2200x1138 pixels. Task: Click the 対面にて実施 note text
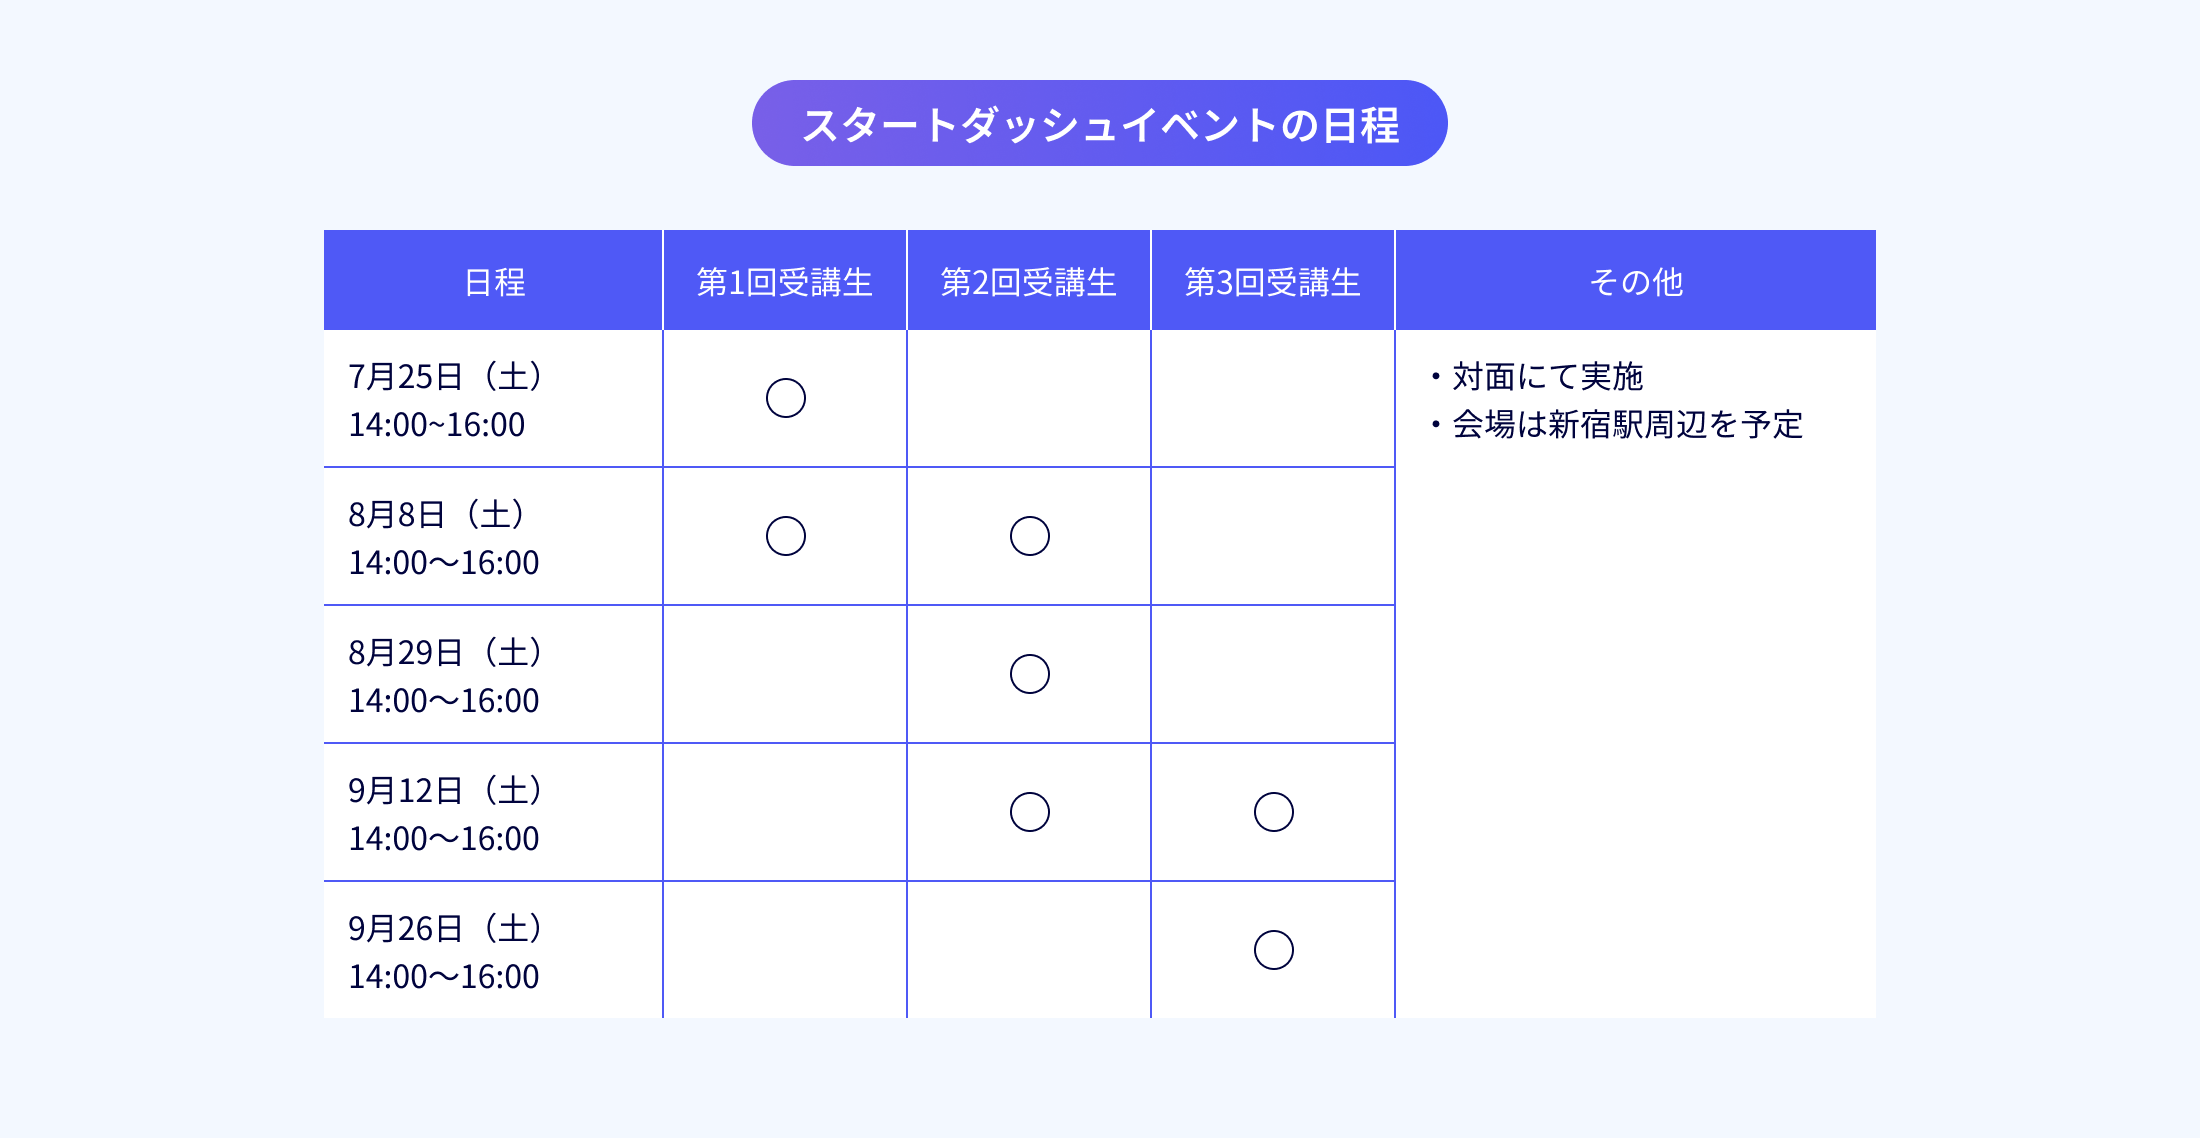click(1547, 377)
